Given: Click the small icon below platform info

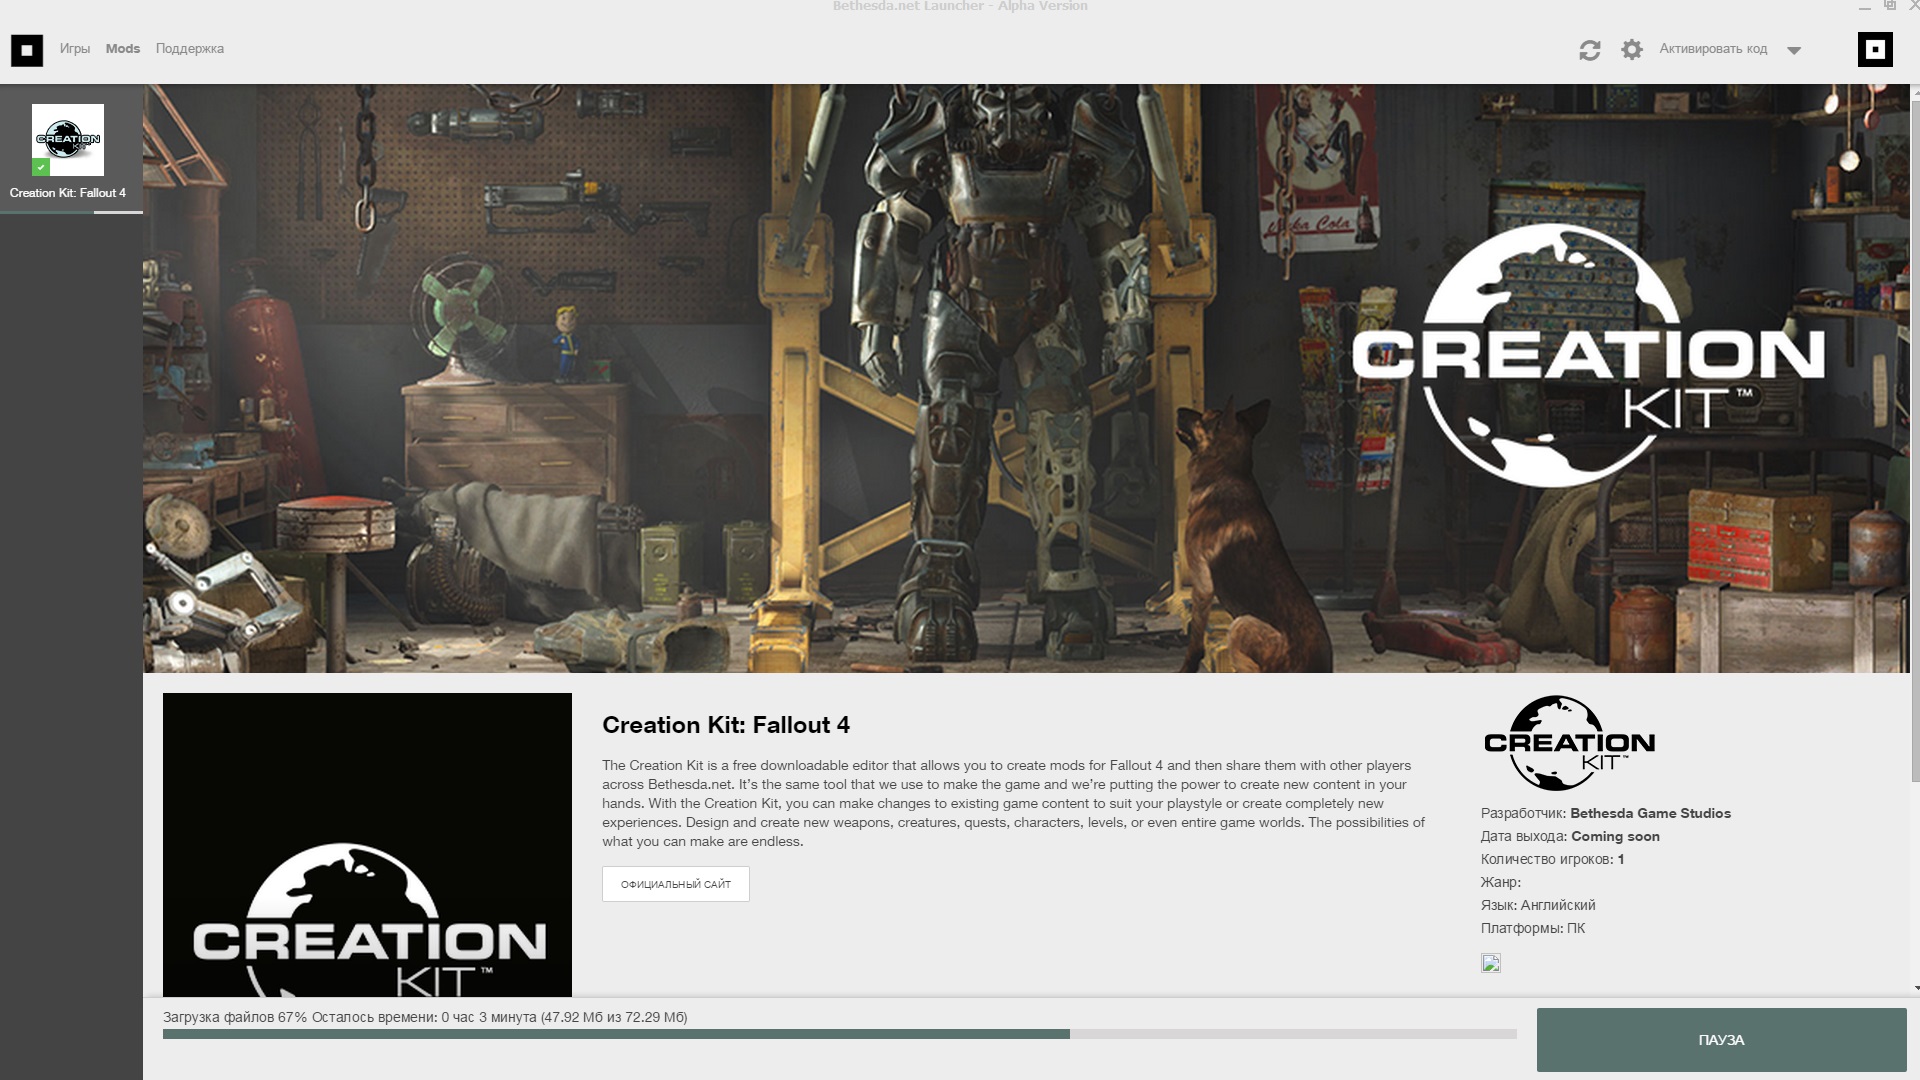Looking at the screenshot, I should click(x=1490, y=963).
